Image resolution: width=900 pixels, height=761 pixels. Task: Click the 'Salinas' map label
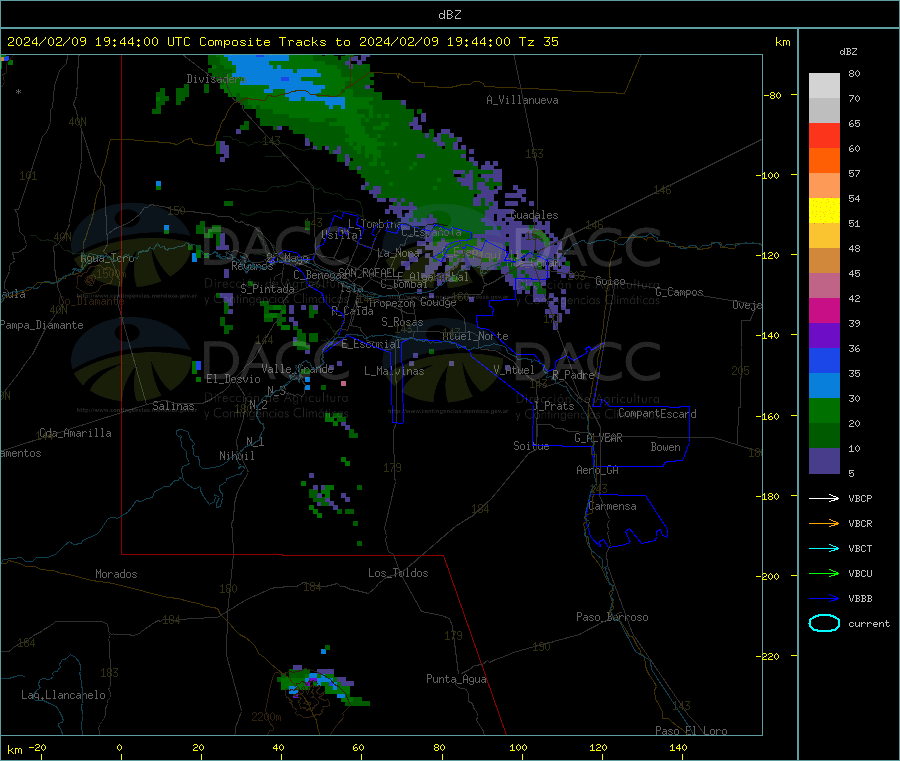point(173,406)
